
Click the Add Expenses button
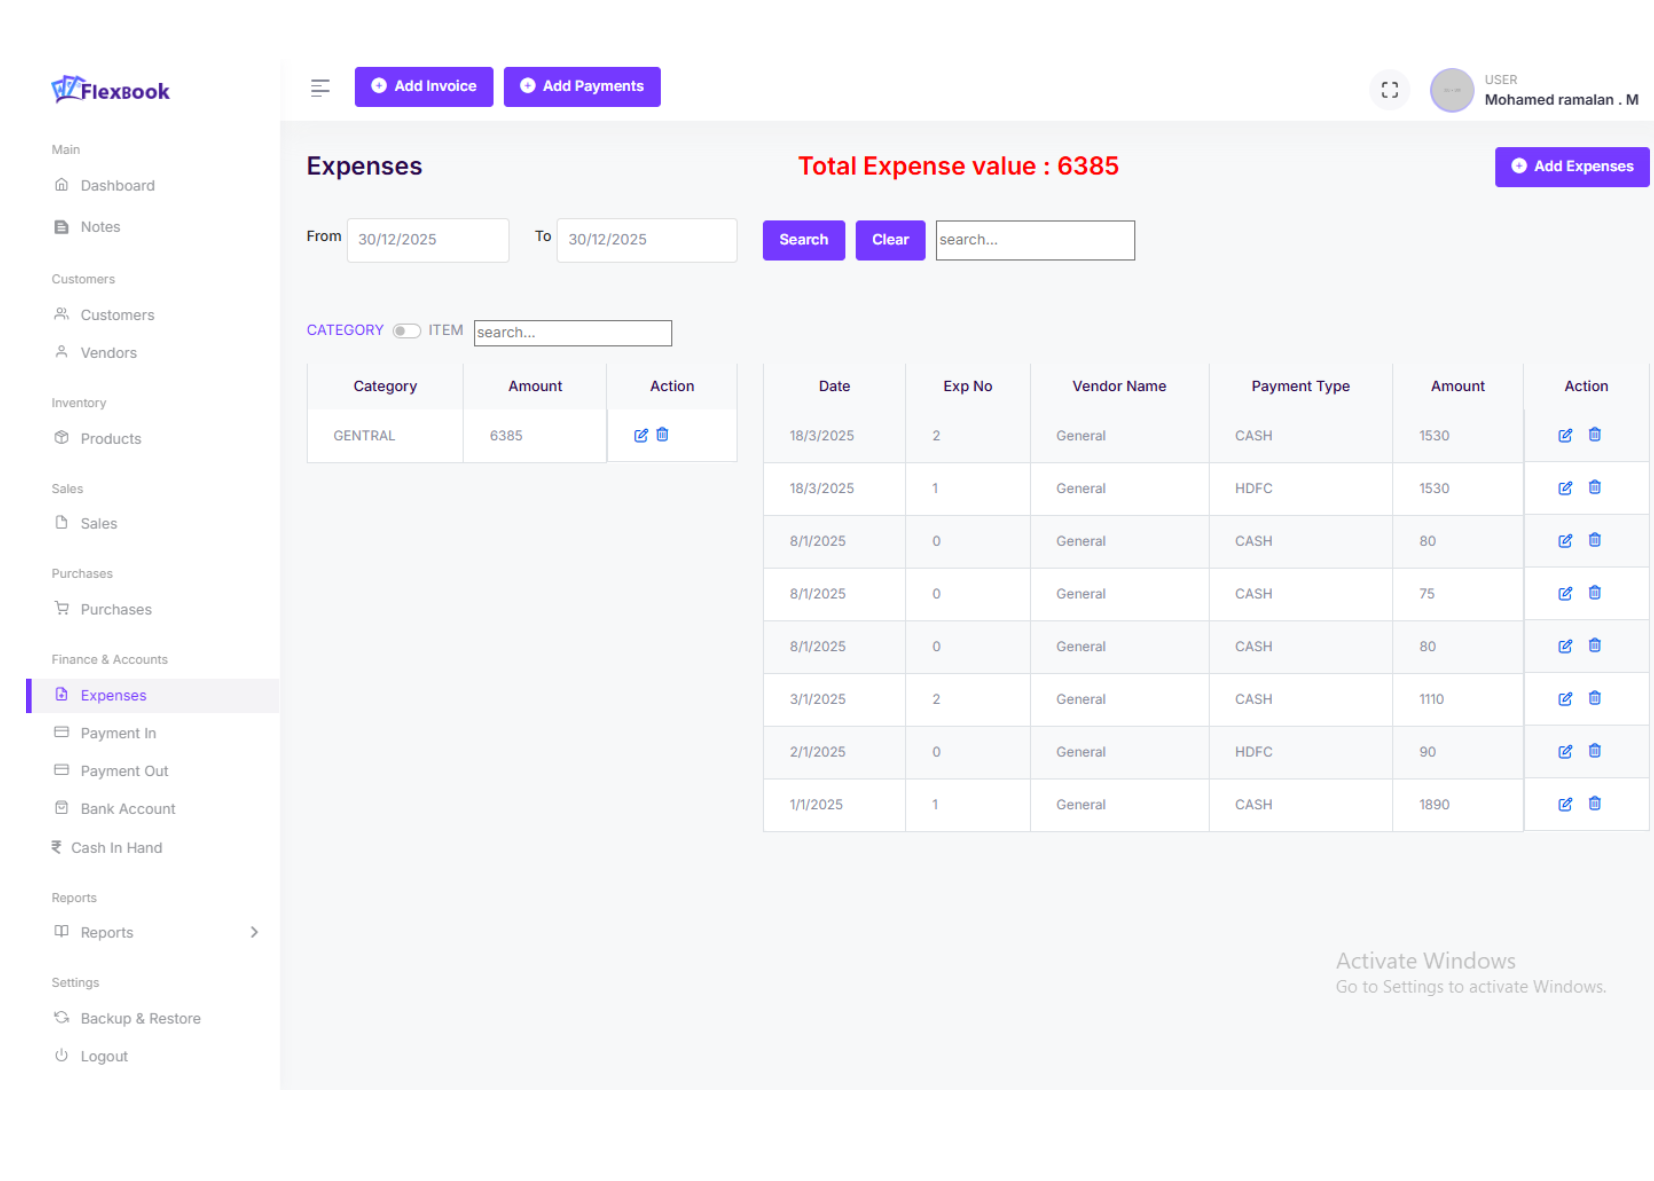[1571, 167]
